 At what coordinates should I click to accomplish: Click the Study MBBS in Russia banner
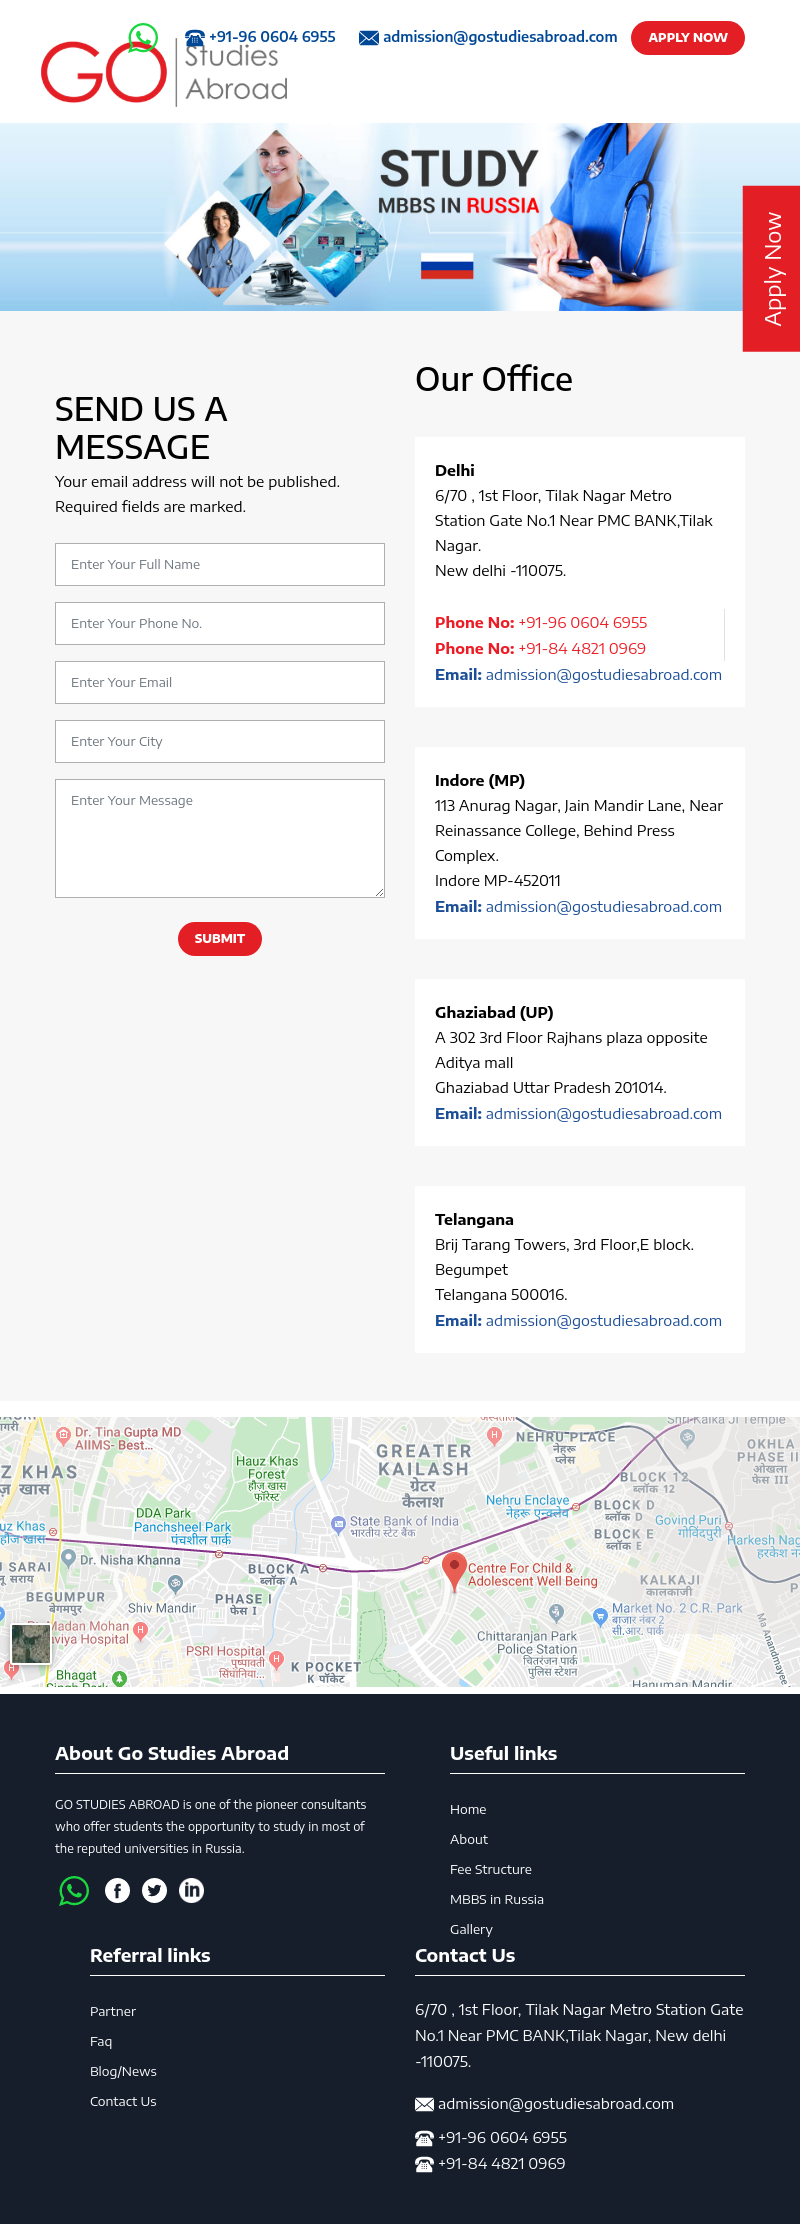pos(400,217)
